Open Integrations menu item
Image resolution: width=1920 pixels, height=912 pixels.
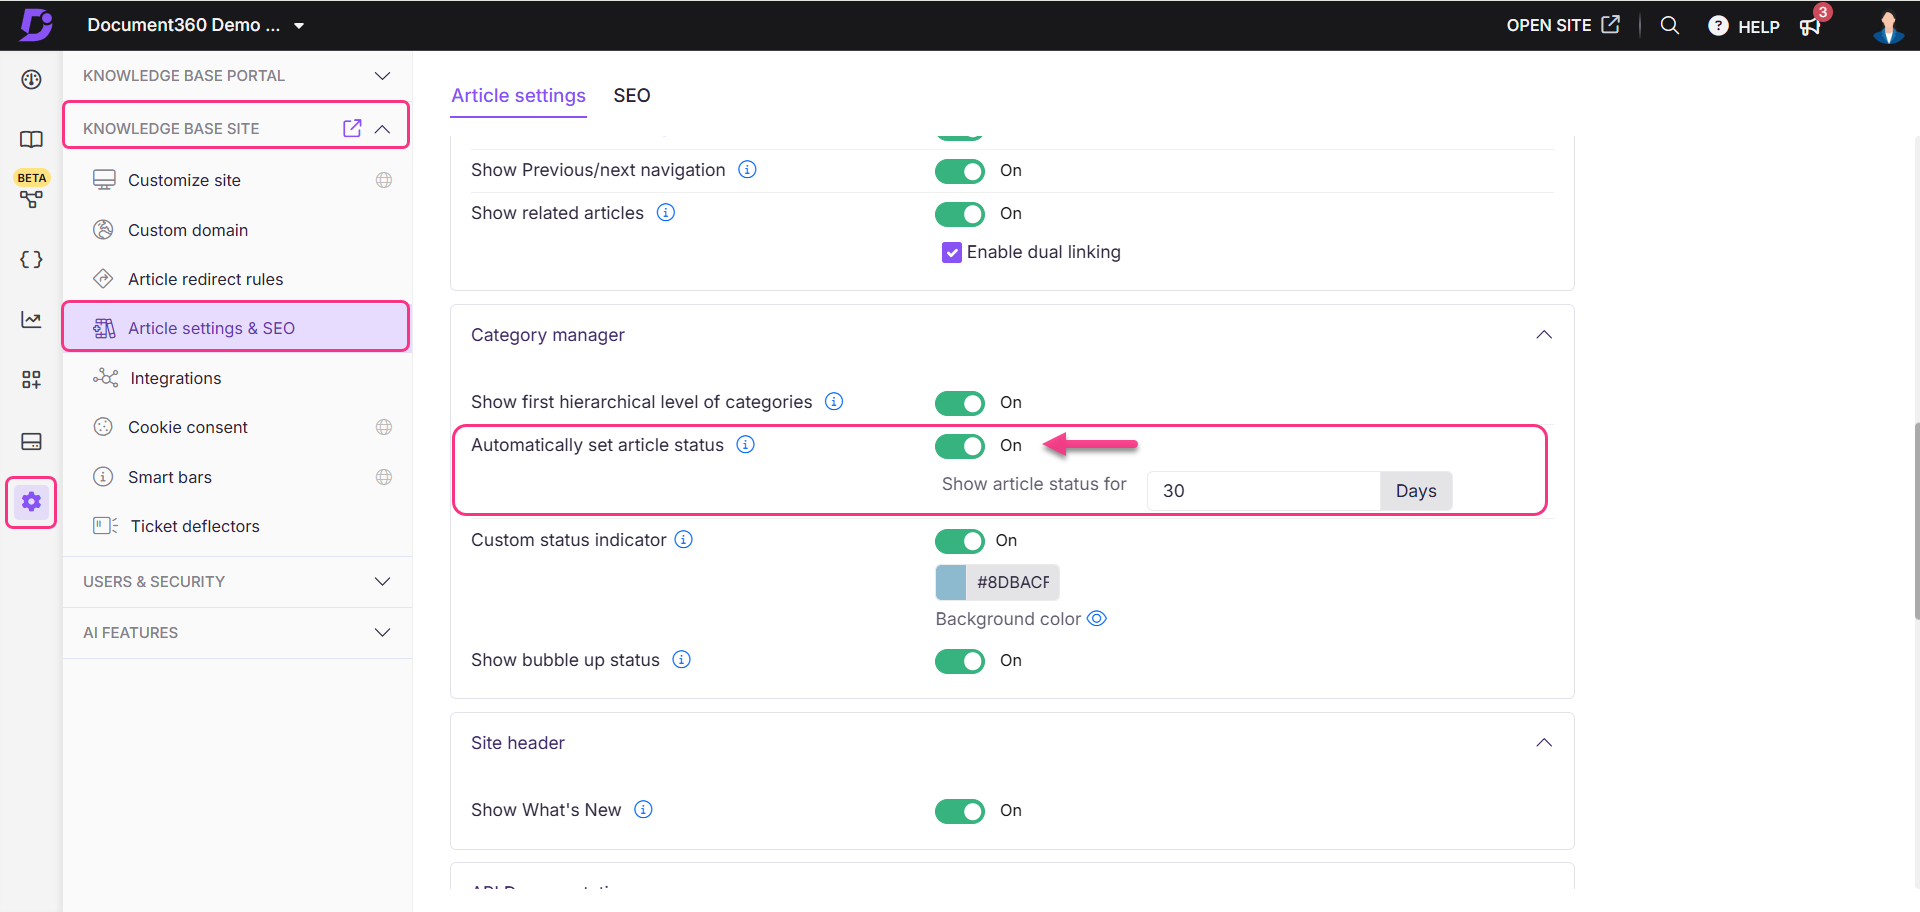tap(176, 378)
